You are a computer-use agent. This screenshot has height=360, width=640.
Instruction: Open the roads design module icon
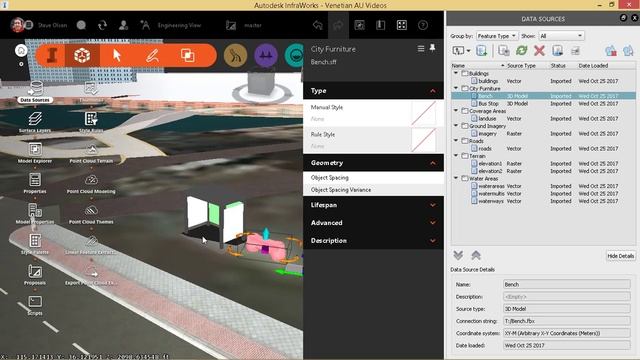(x=236, y=55)
